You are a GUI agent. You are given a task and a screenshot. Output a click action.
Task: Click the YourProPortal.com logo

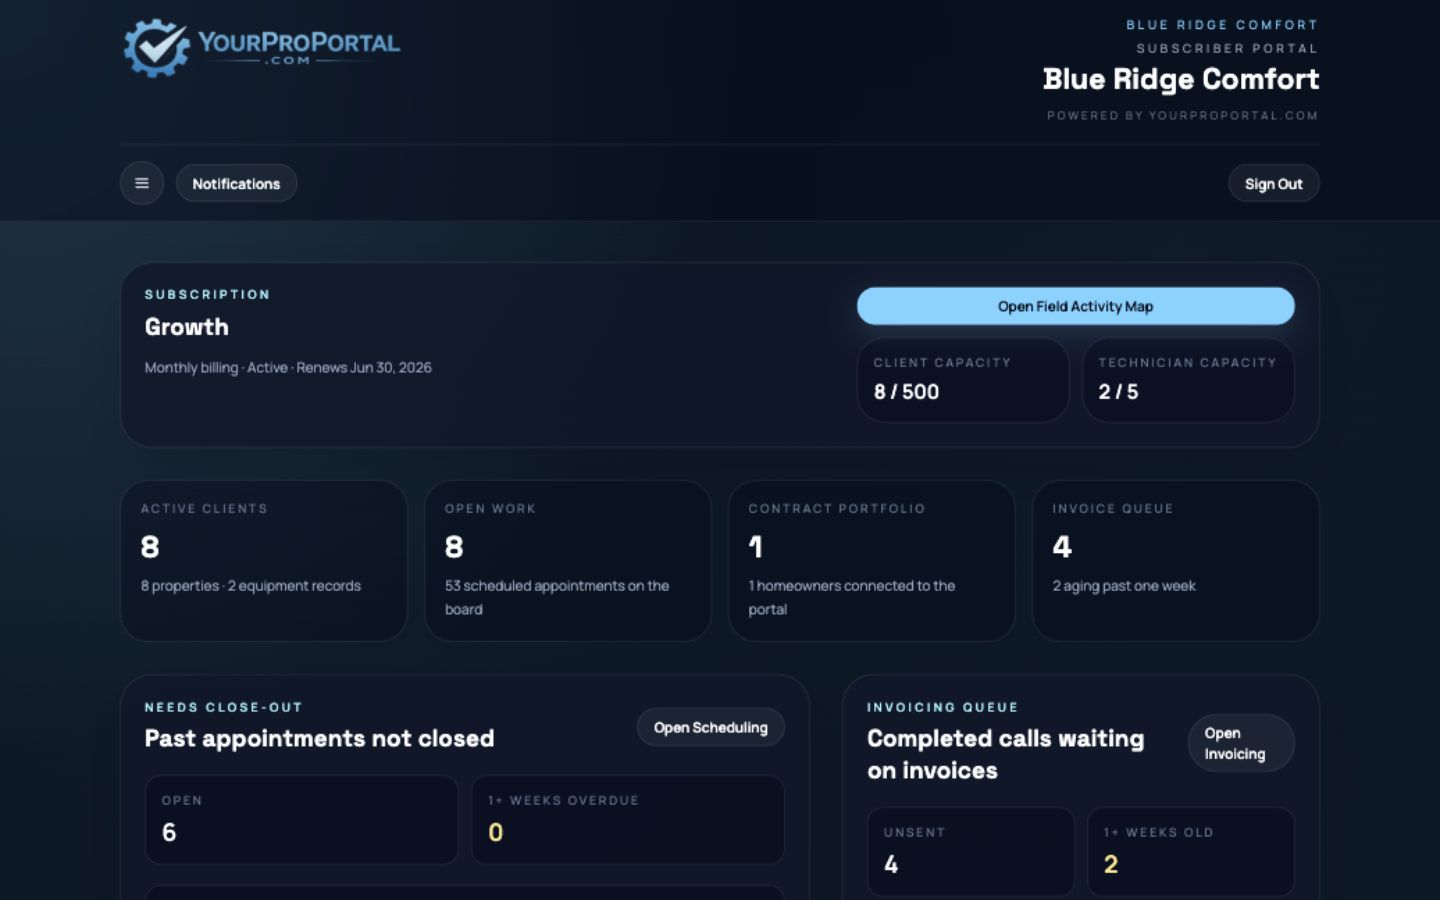(x=261, y=47)
